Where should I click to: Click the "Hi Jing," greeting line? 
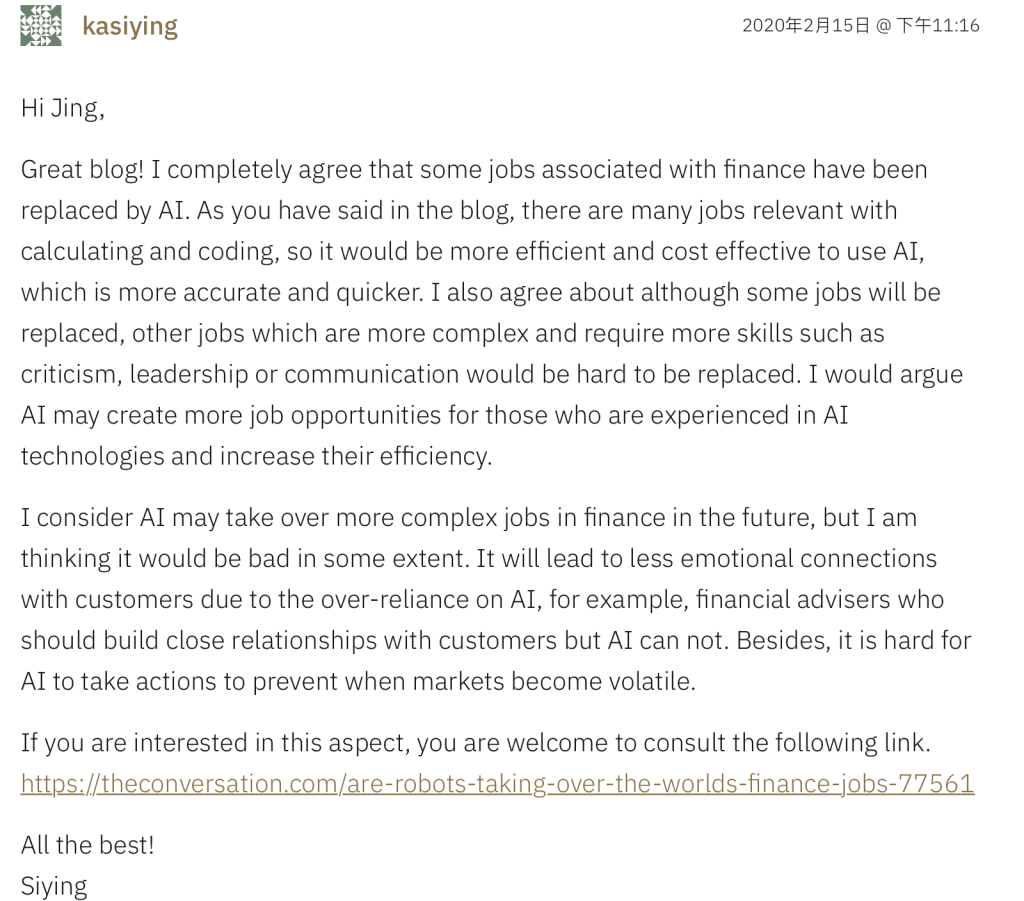[x=63, y=108]
